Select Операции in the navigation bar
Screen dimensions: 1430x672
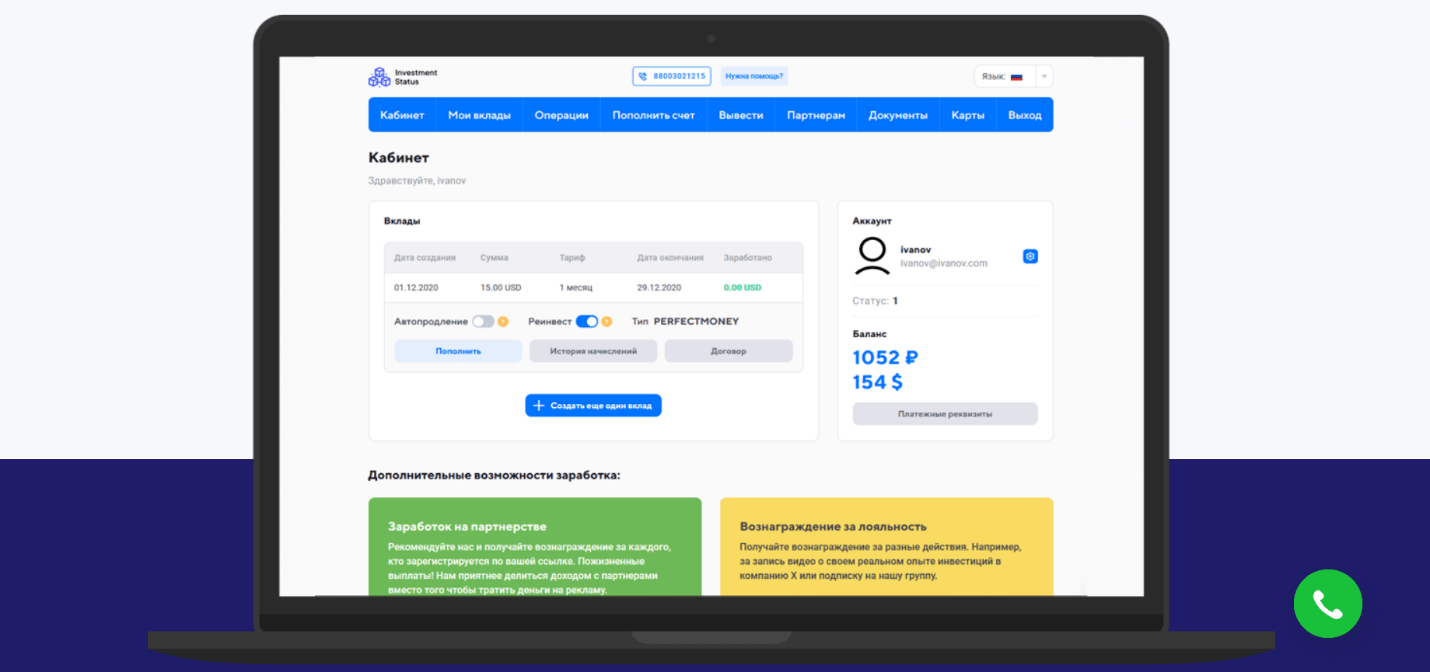tap(561, 114)
